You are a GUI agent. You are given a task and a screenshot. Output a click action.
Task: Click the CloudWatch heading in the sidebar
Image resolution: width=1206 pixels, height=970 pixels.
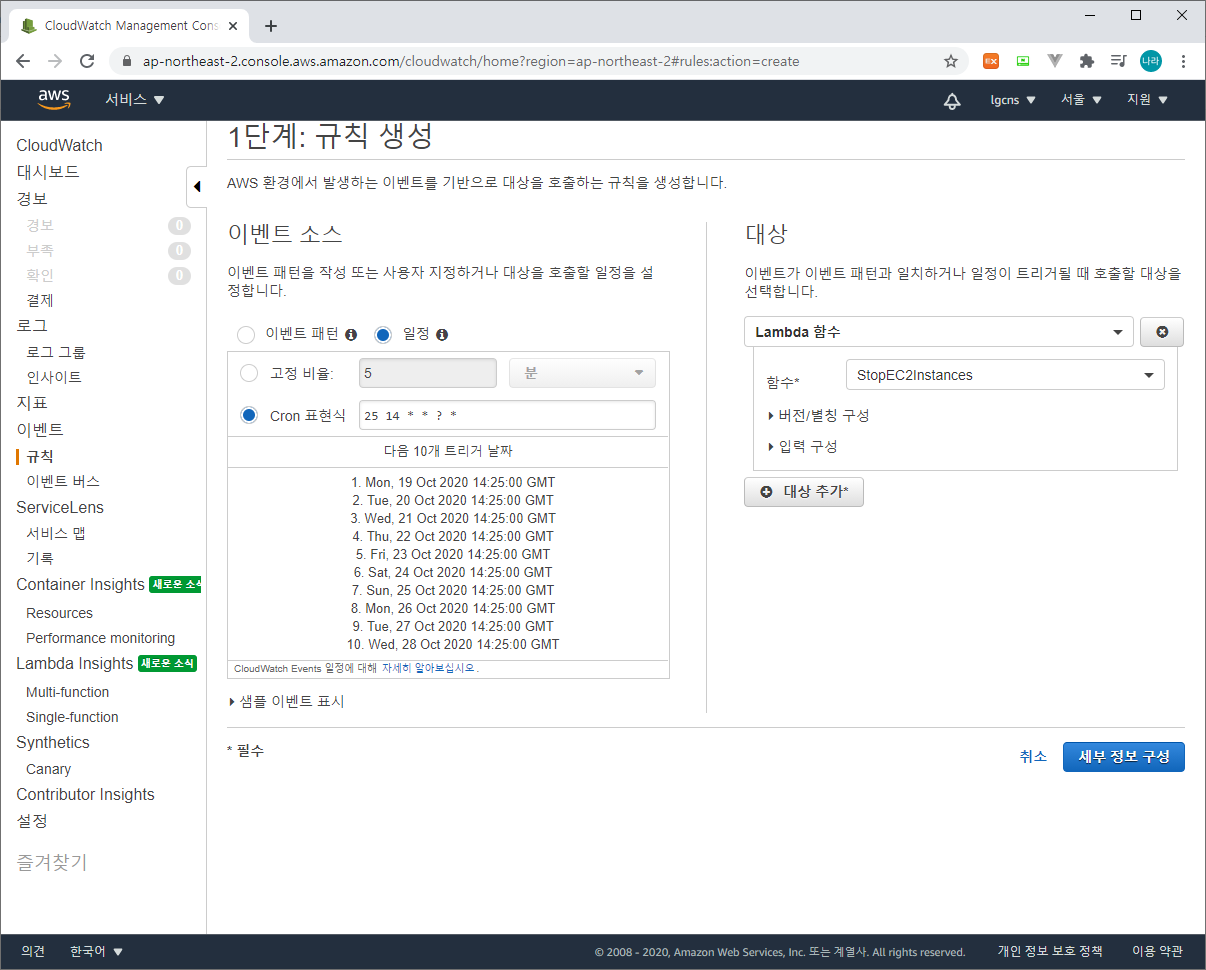point(59,146)
